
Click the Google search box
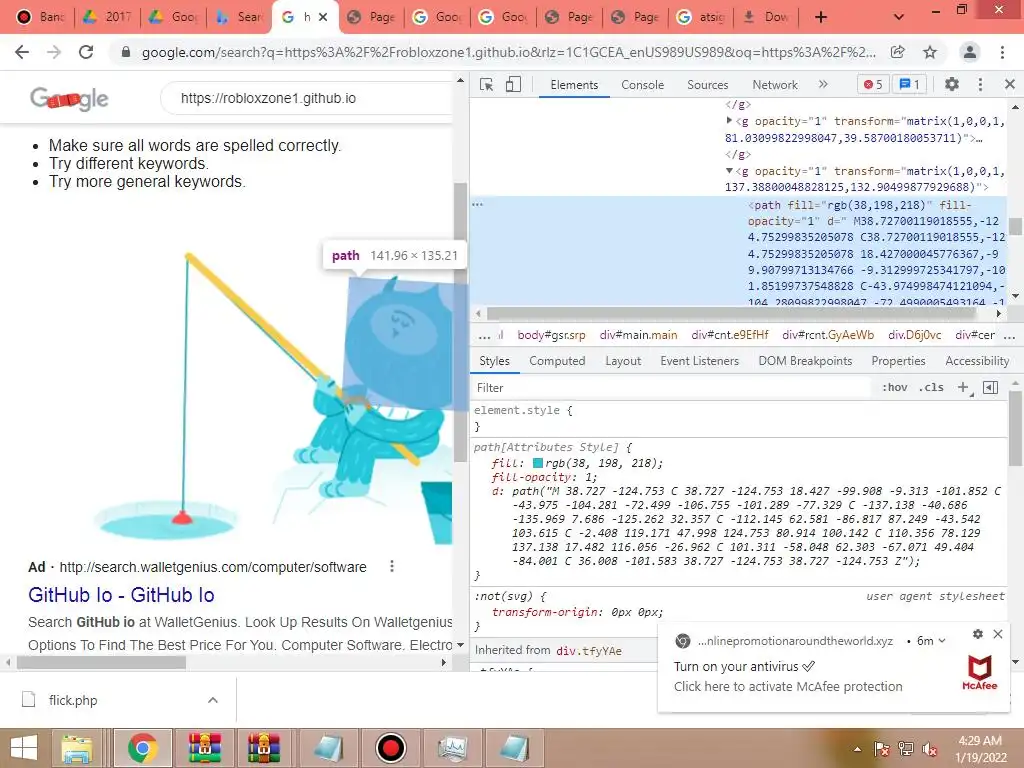point(307,99)
